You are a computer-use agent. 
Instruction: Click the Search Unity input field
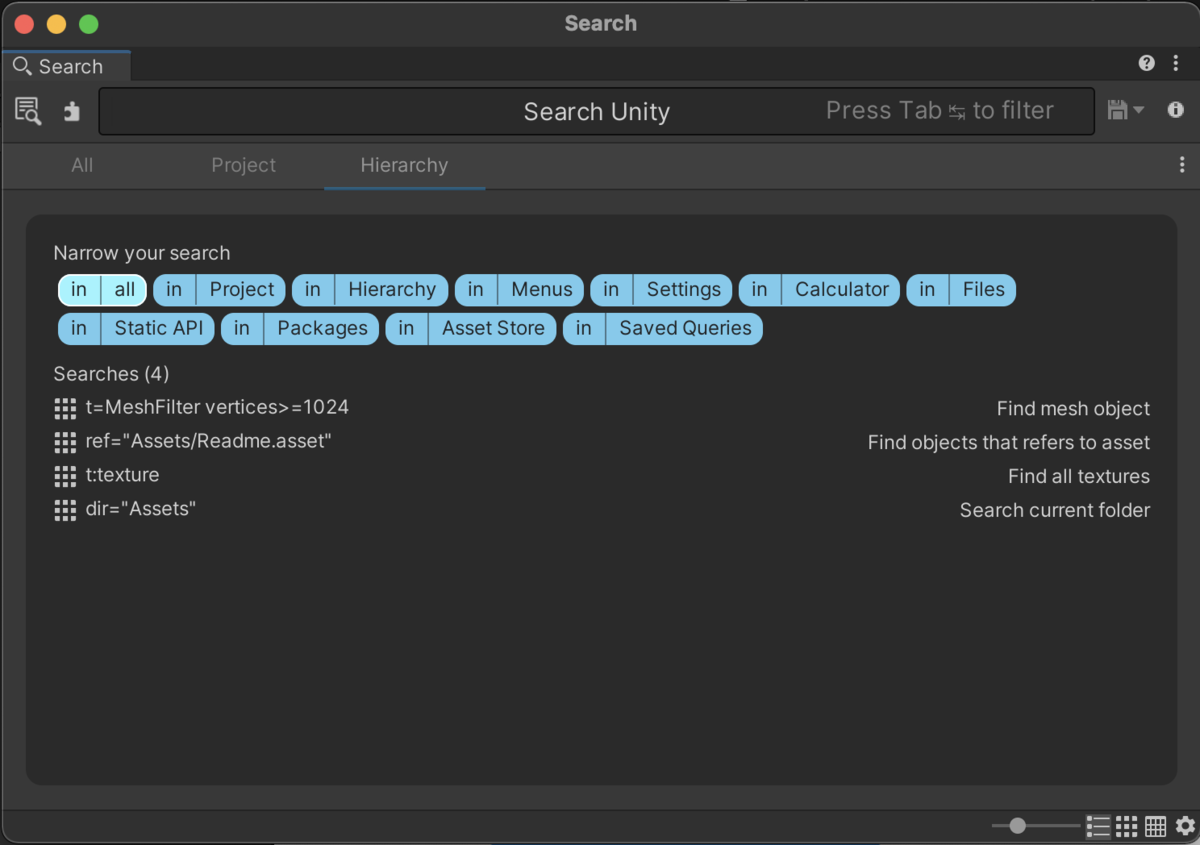(x=596, y=111)
